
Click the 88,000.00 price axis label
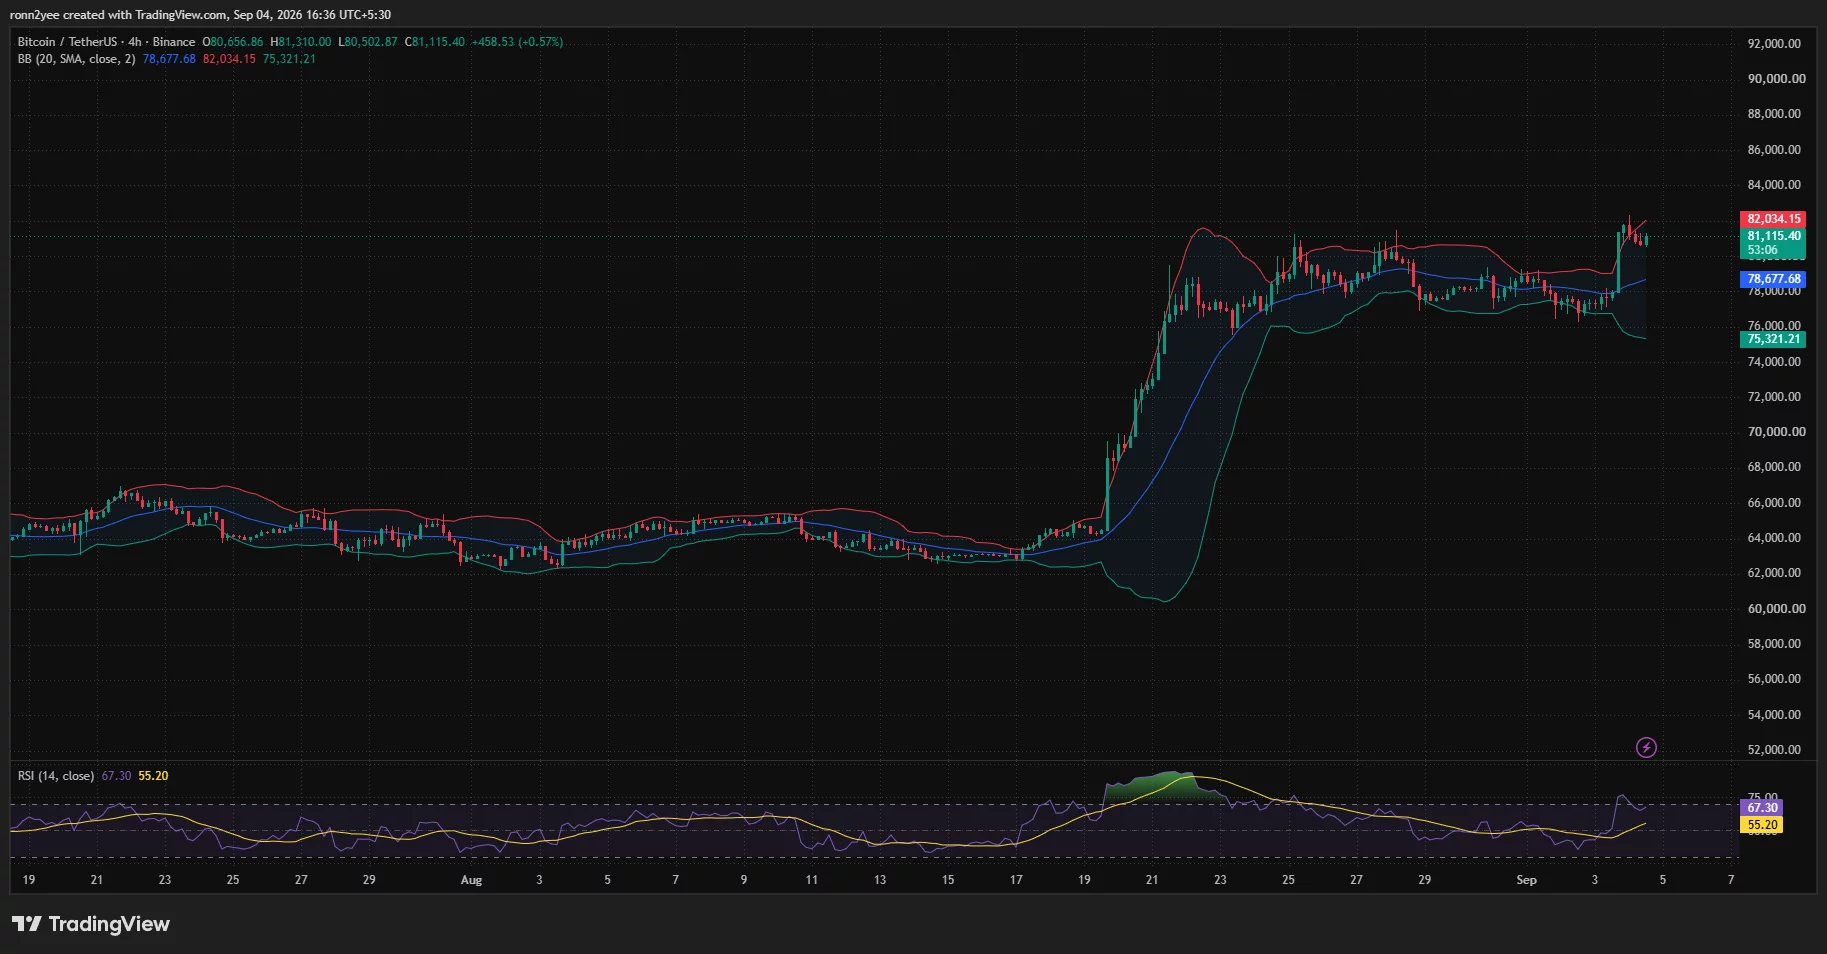click(x=1774, y=114)
